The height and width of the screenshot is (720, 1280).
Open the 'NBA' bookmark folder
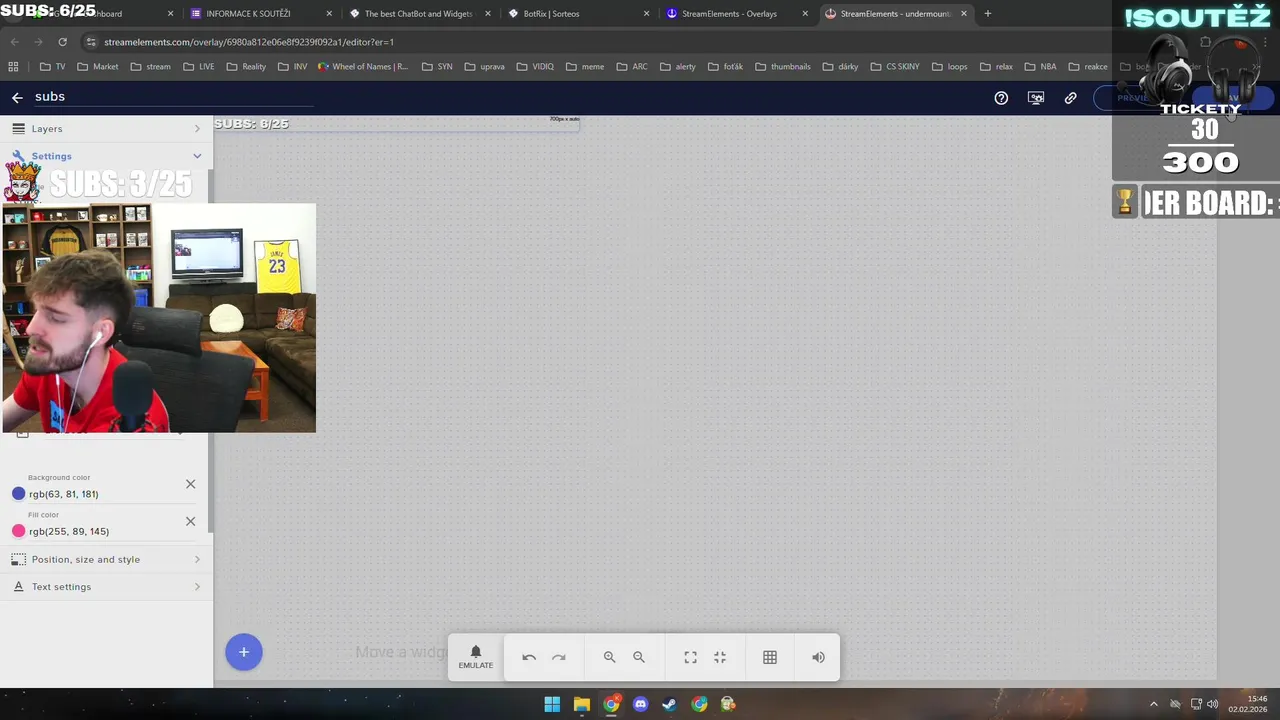tap(1040, 67)
